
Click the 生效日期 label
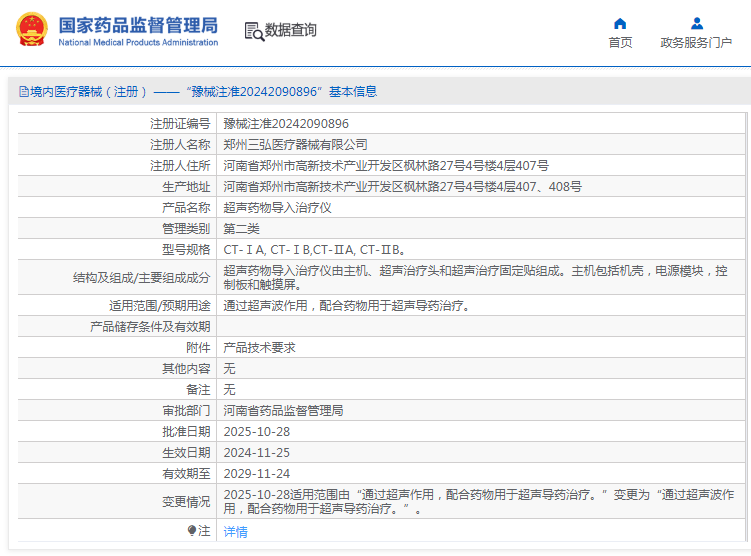tap(186, 453)
